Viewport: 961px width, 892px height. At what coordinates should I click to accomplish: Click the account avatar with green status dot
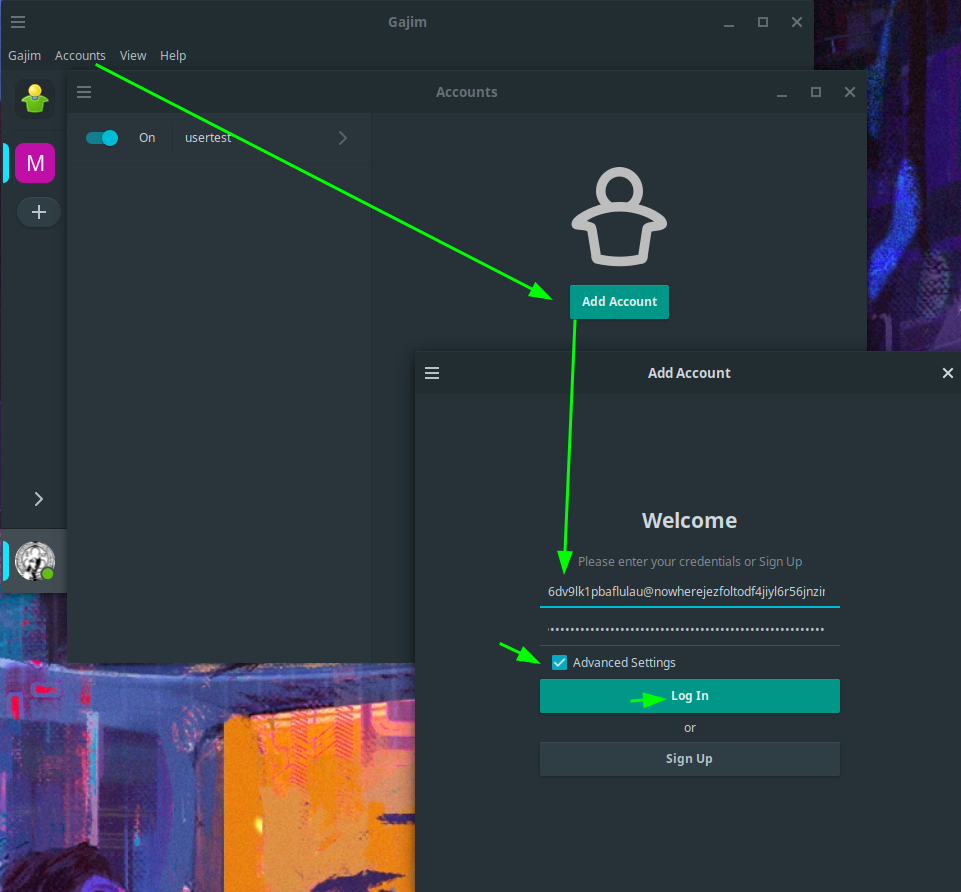35,561
